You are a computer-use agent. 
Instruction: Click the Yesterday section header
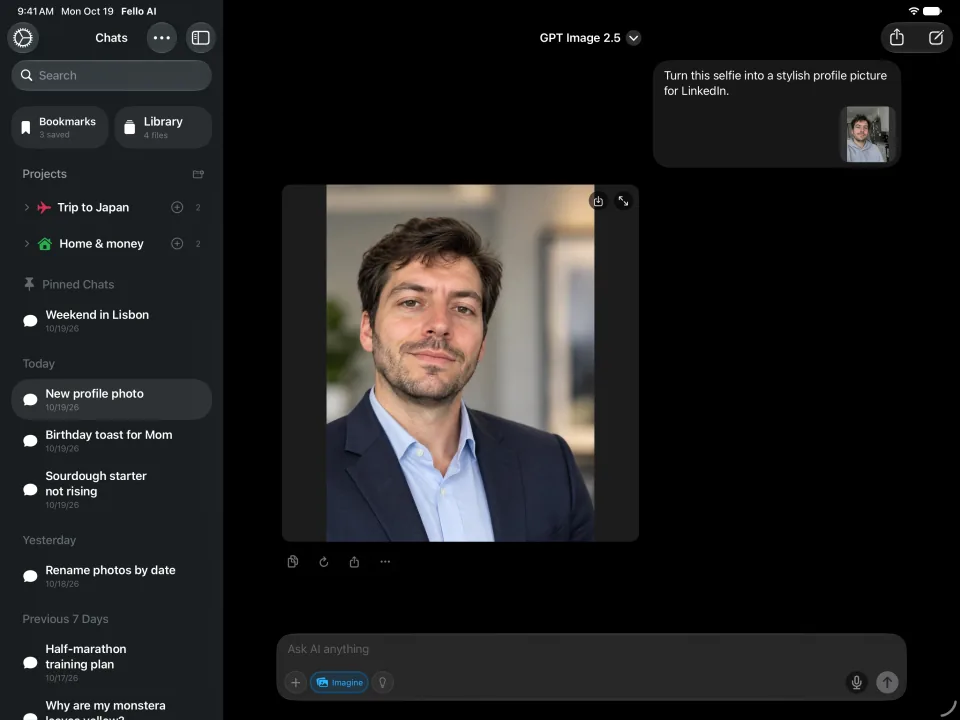pyautogui.click(x=49, y=540)
